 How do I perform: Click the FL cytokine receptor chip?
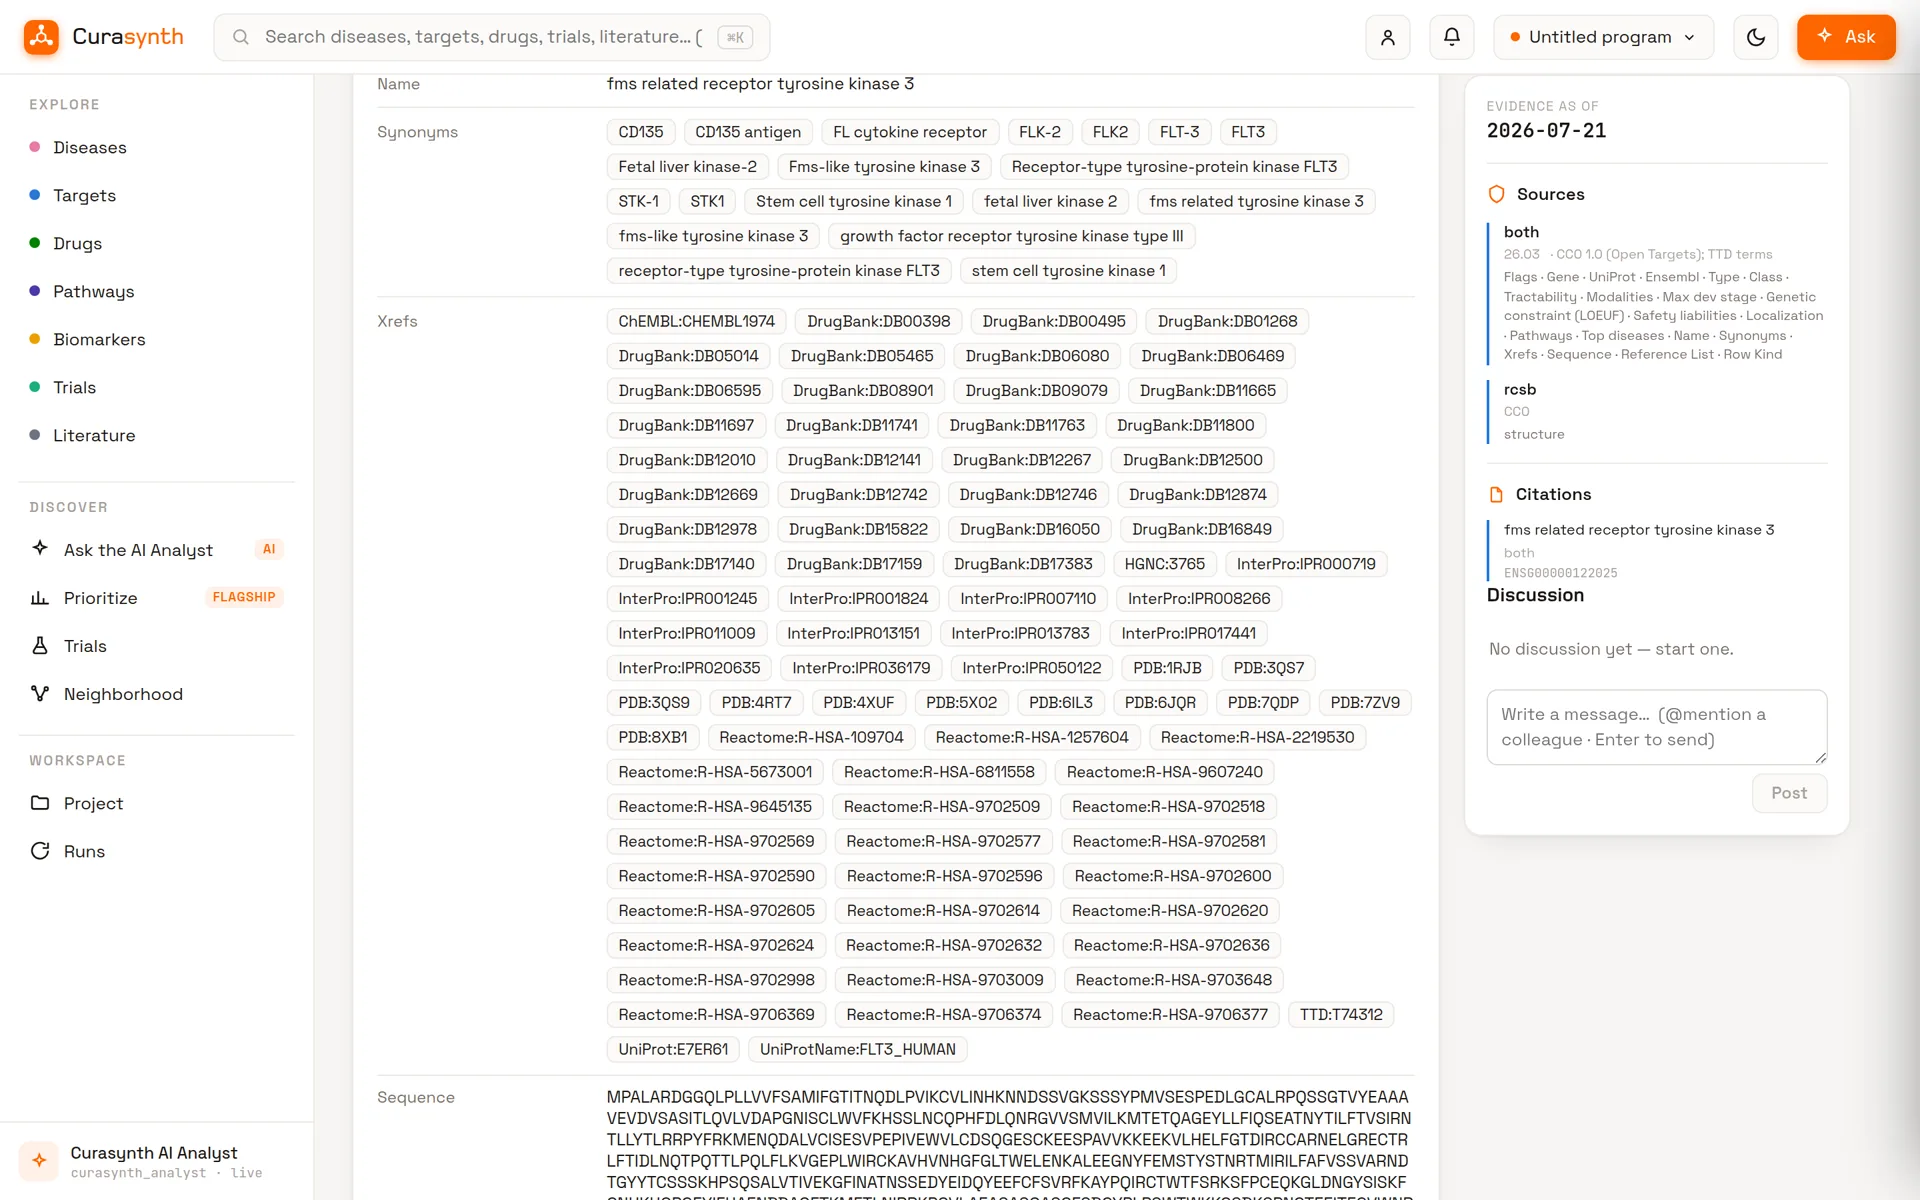(909, 132)
